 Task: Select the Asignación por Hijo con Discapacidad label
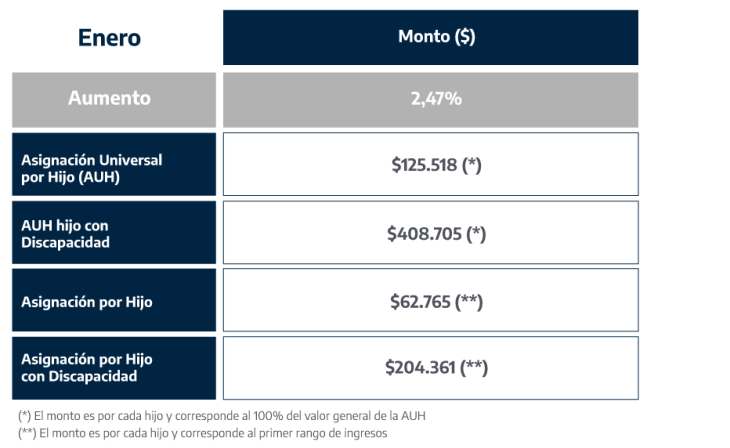click(x=87, y=368)
